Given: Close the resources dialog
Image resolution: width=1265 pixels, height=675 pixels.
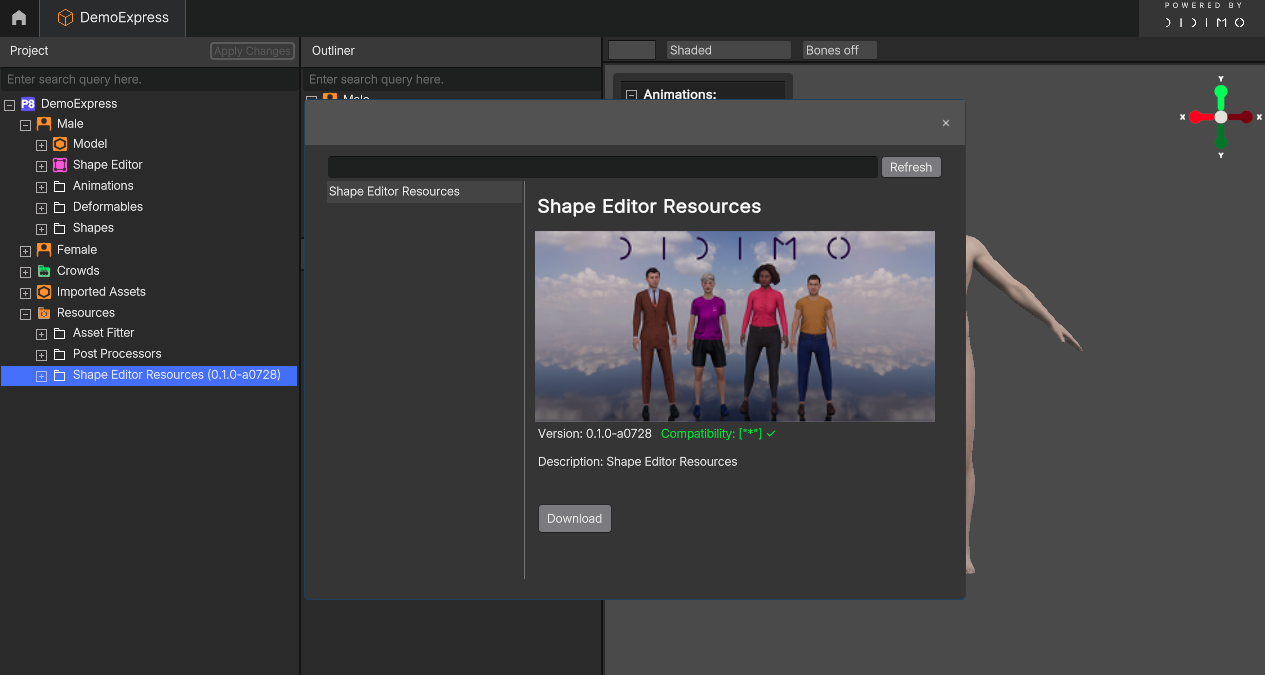Looking at the screenshot, I should [946, 123].
